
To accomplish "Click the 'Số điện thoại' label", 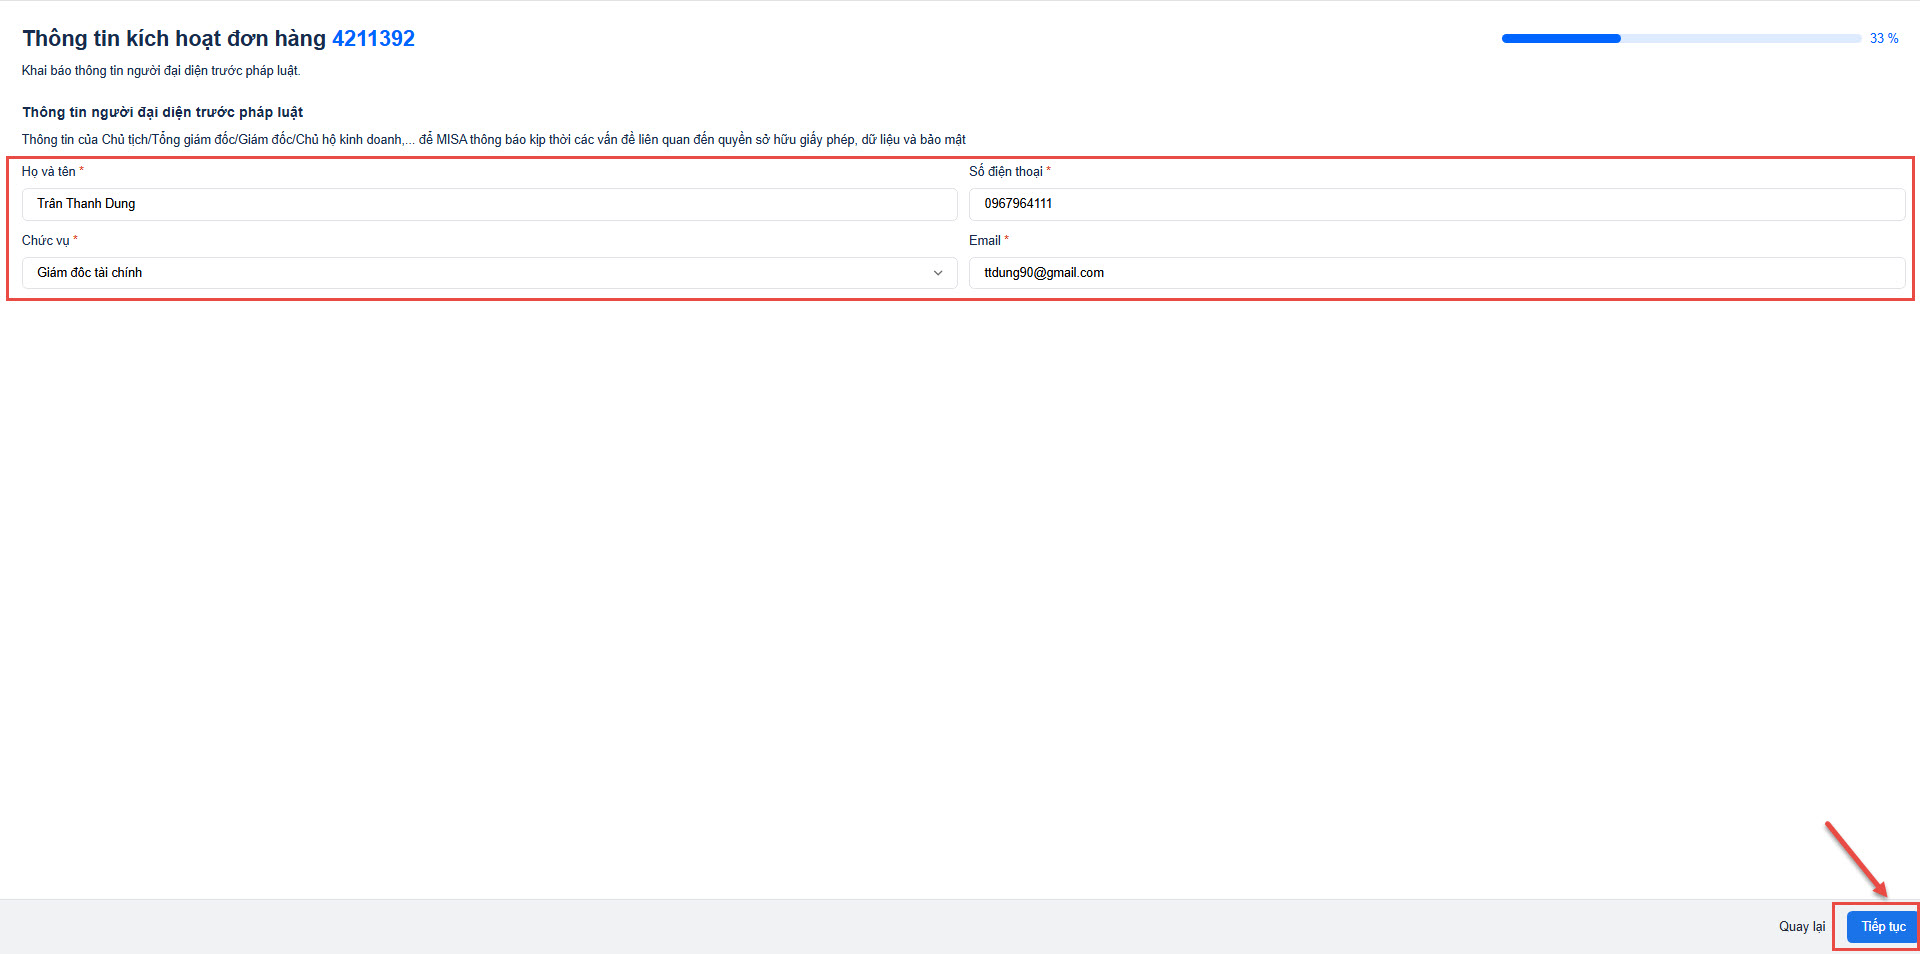I will point(1005,172).
